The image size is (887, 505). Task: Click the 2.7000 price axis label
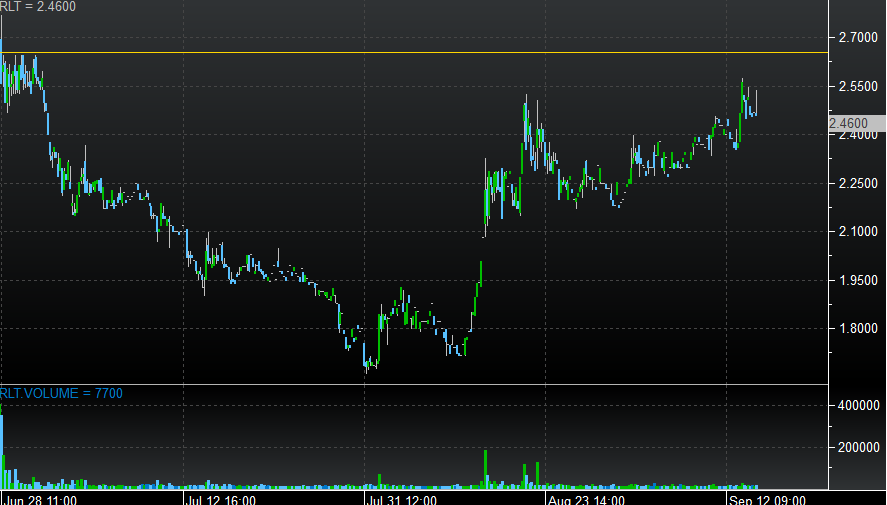click(x=859, y=38)
